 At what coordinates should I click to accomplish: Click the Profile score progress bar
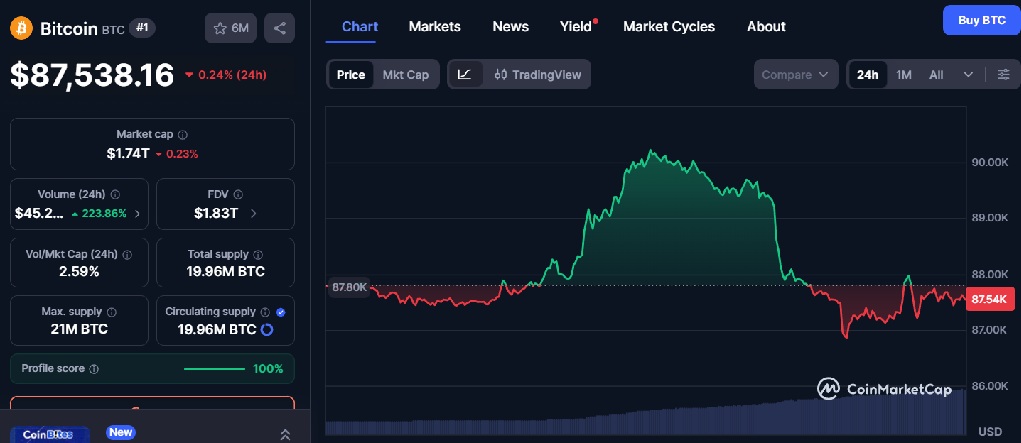tap(214, 369)
